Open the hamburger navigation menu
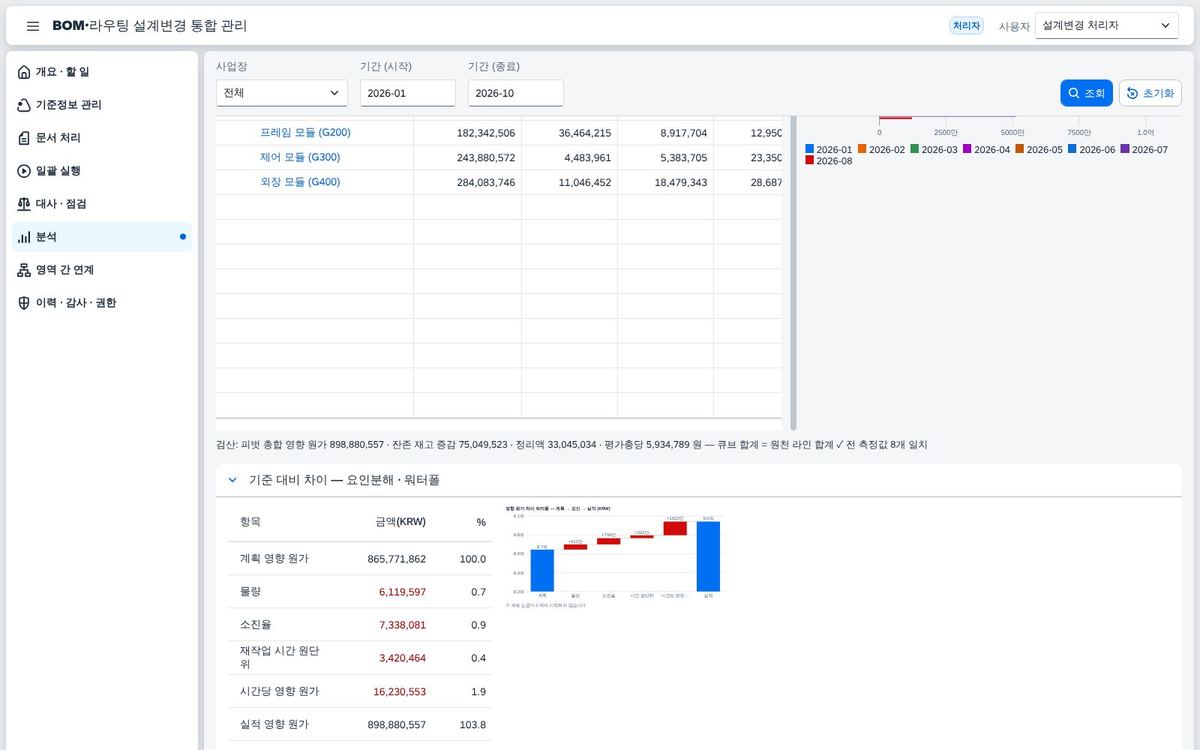Viewport: 1200px width, 750px height. (33, 26)
